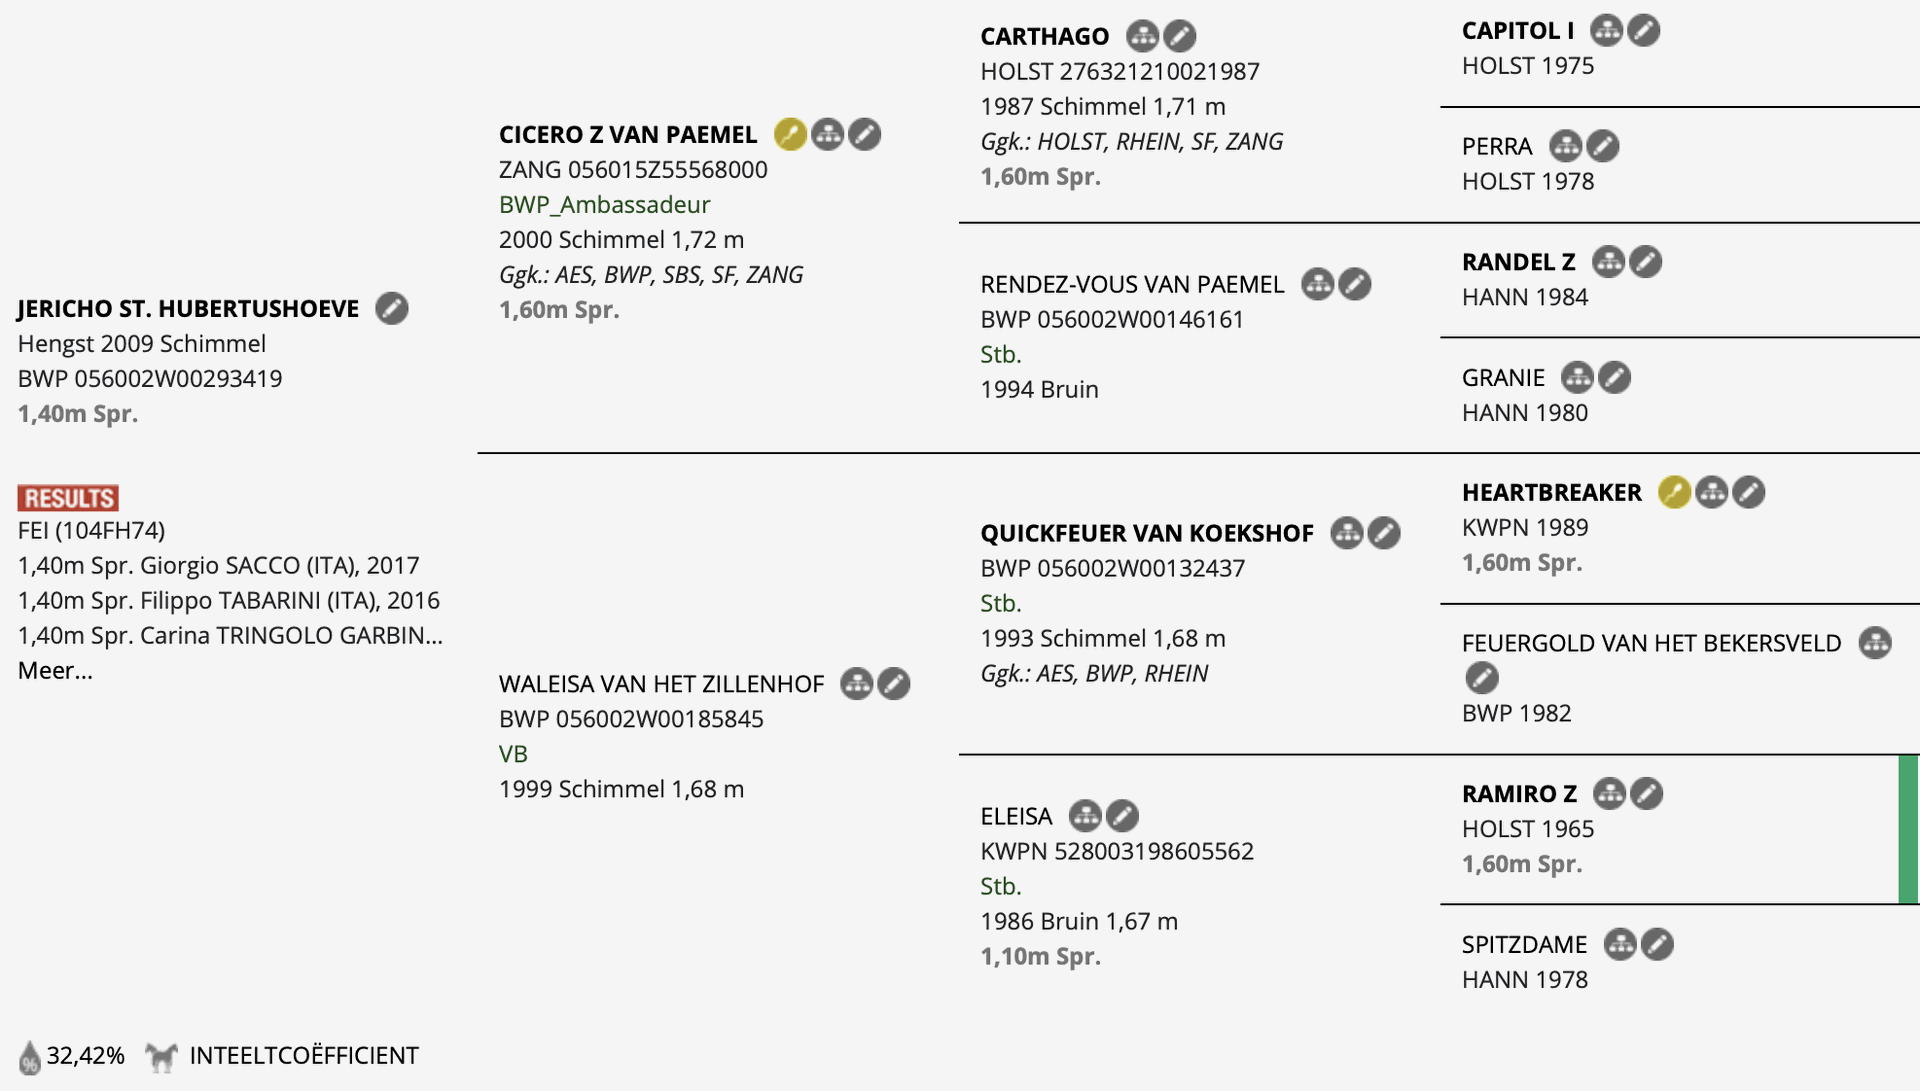
Task: Click the red RESULTS badge
Action: point(68,498)
